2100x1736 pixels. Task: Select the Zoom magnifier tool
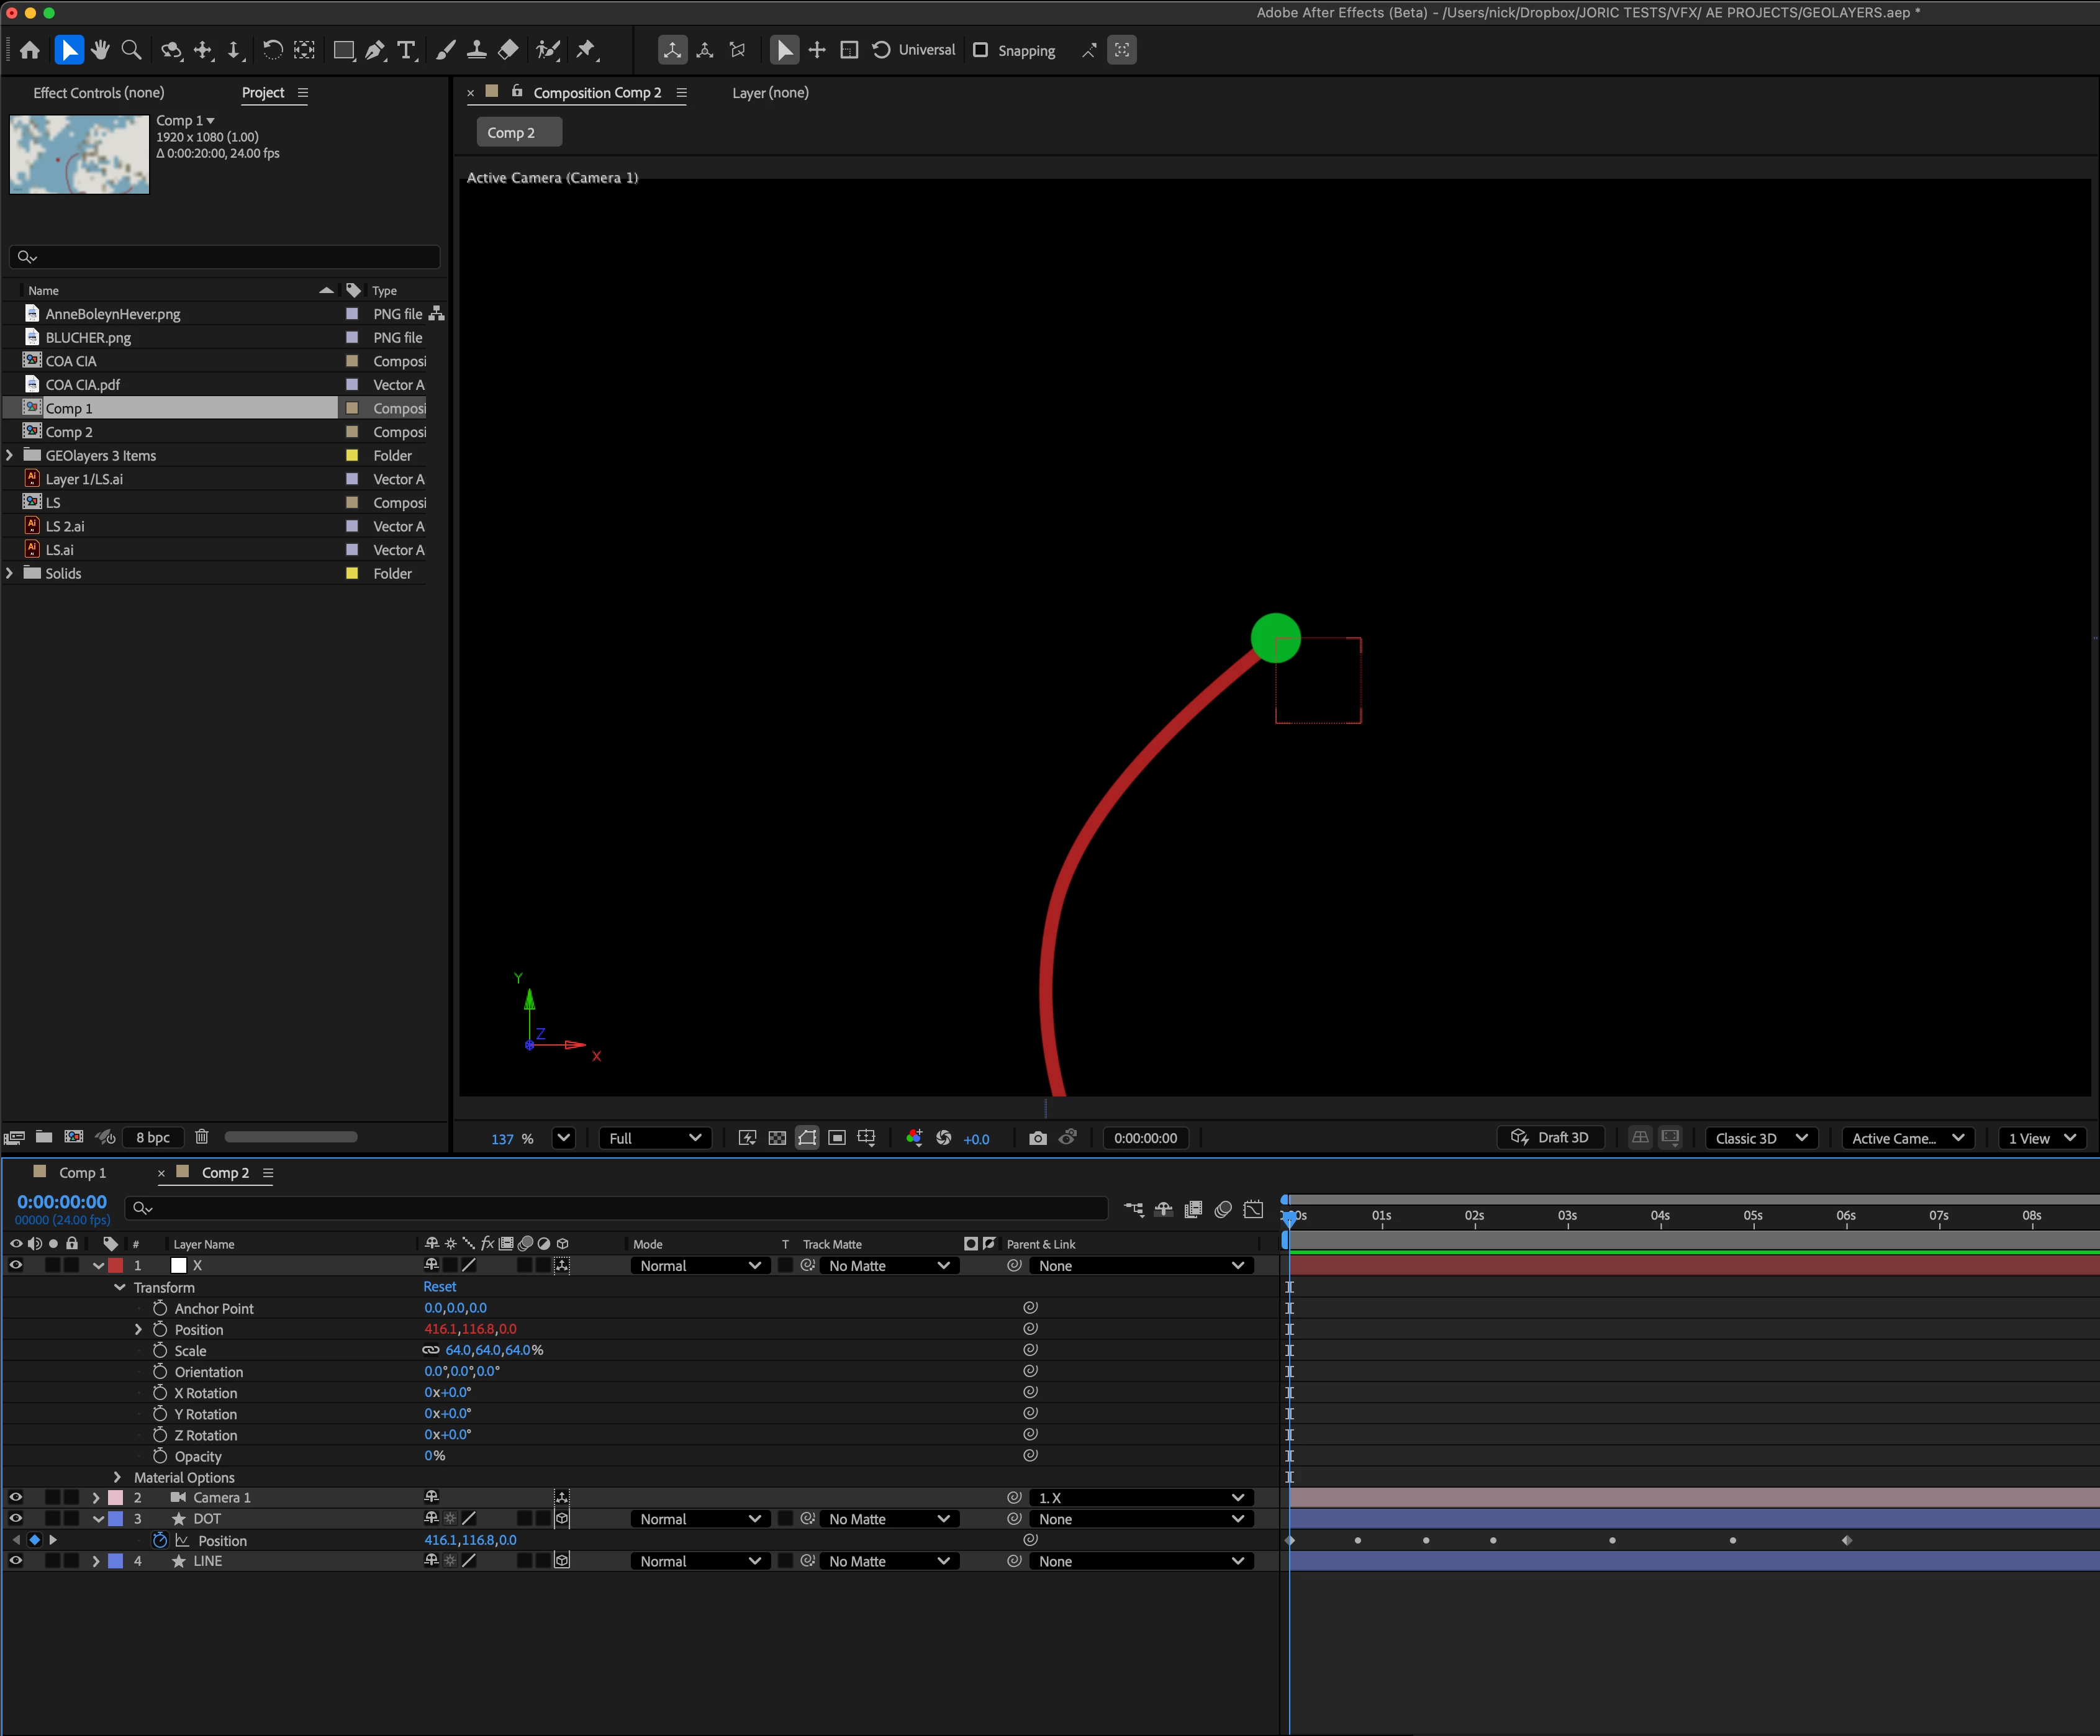[x=131, y=50]
